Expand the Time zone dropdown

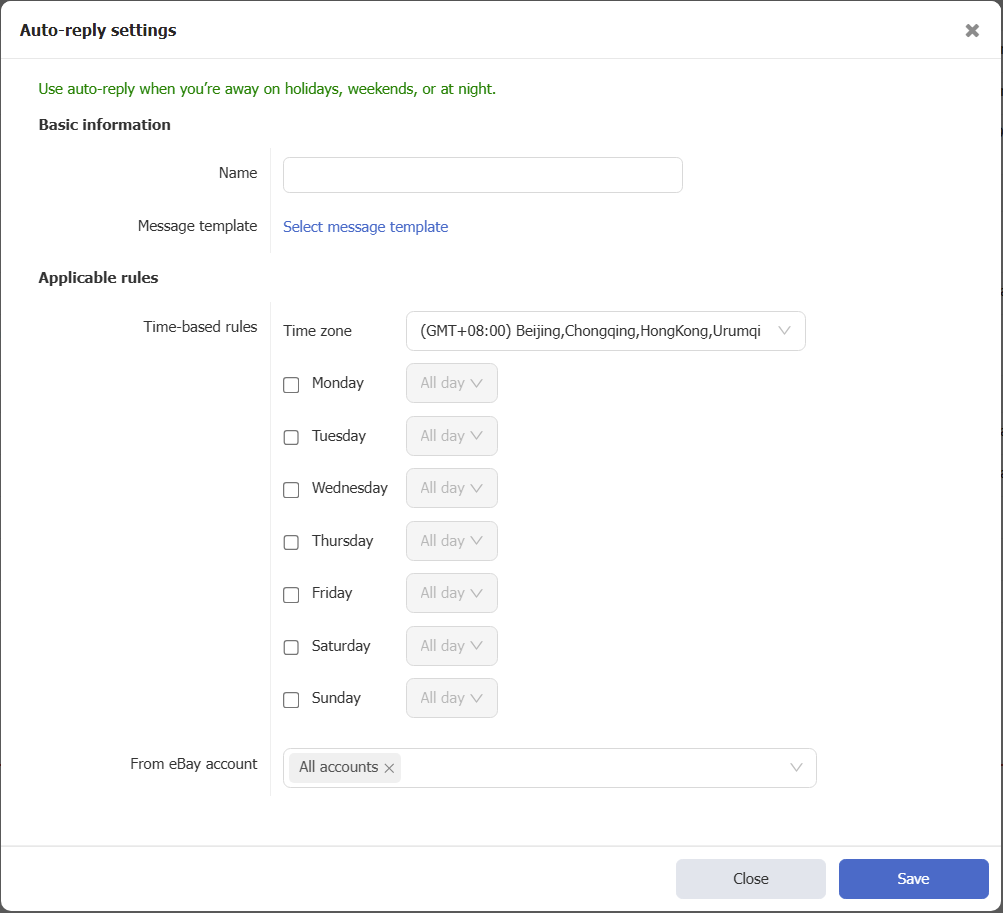[x=605, y=331]
